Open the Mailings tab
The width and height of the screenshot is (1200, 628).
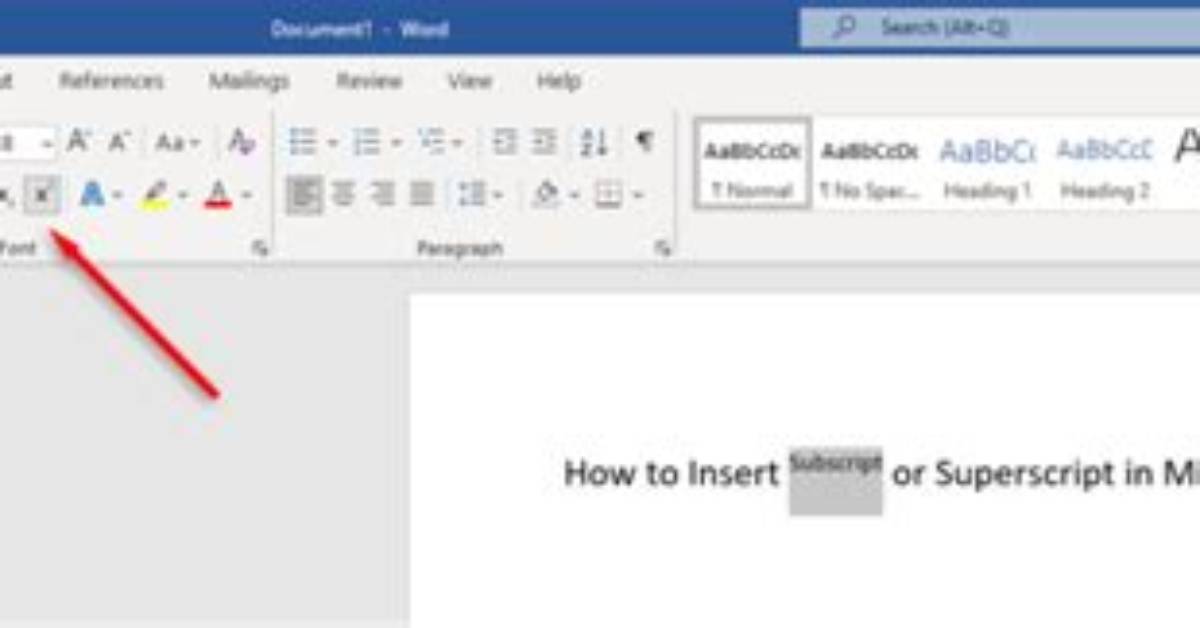click(x=248, y=81)
